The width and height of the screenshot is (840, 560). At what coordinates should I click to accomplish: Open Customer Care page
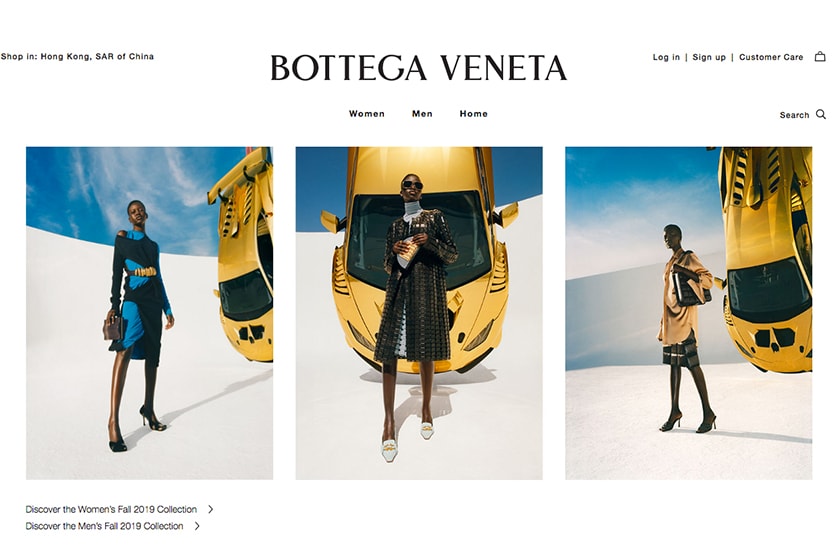click(x=771, y=57)
